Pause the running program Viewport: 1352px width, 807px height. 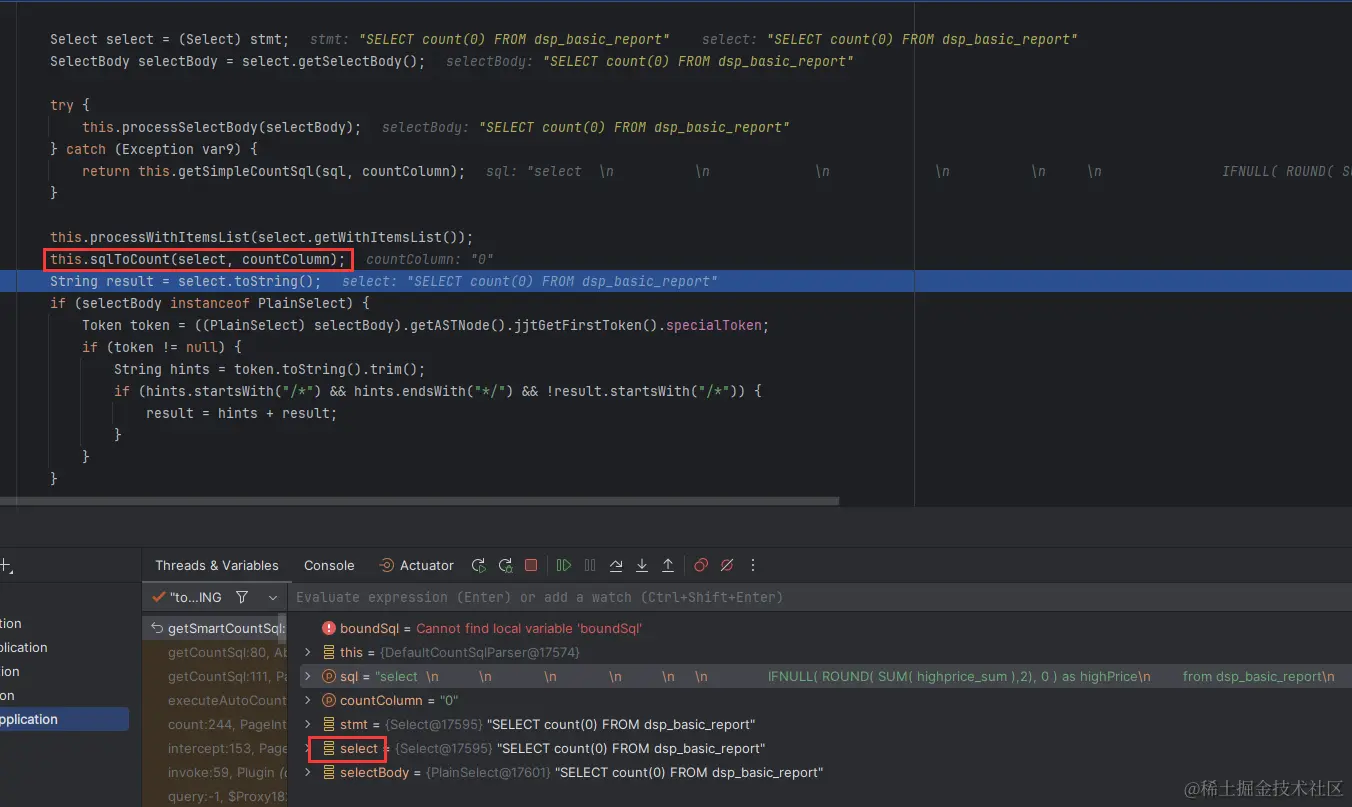[590, 565]
